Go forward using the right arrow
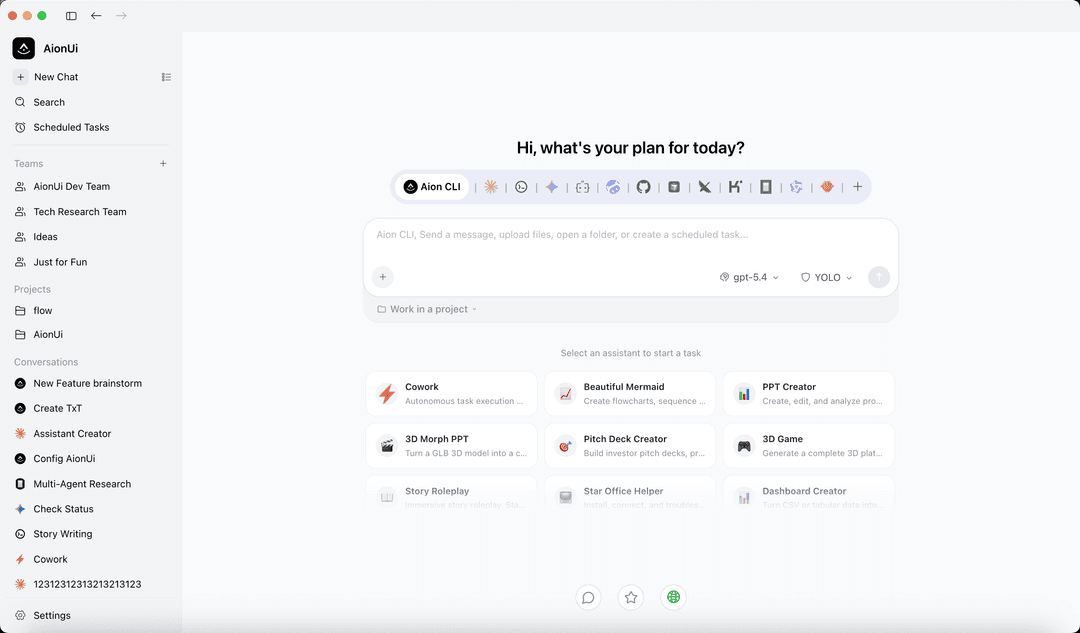1080x633 pixels. (x=121, y=16)
